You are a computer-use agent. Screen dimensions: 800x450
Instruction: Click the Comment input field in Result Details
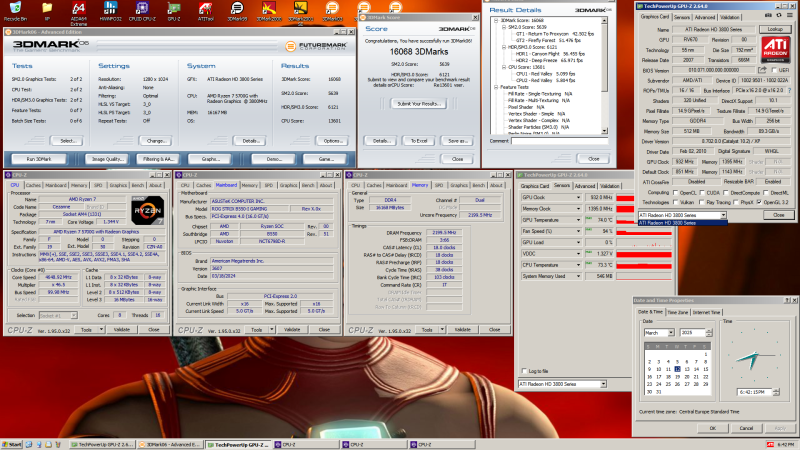560,141
